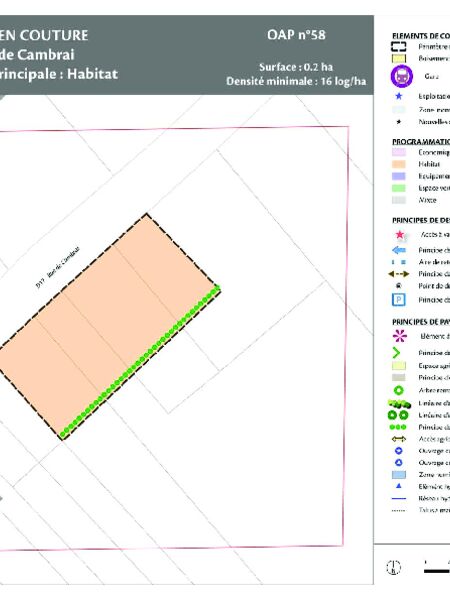Click the blue star exploitation symbol
This screenshot has width=450, height=600.
pyautogui.click(x=399, y=96)
